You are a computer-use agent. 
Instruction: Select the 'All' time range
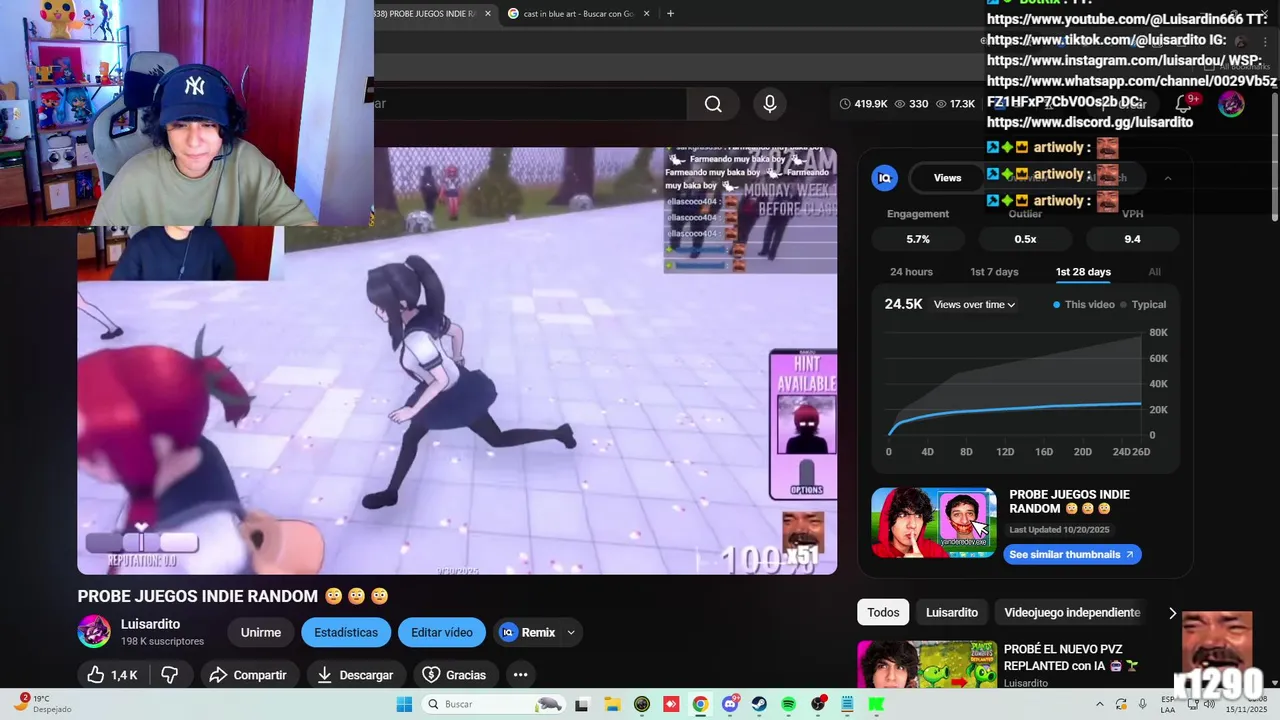[x=1154, y=272]
